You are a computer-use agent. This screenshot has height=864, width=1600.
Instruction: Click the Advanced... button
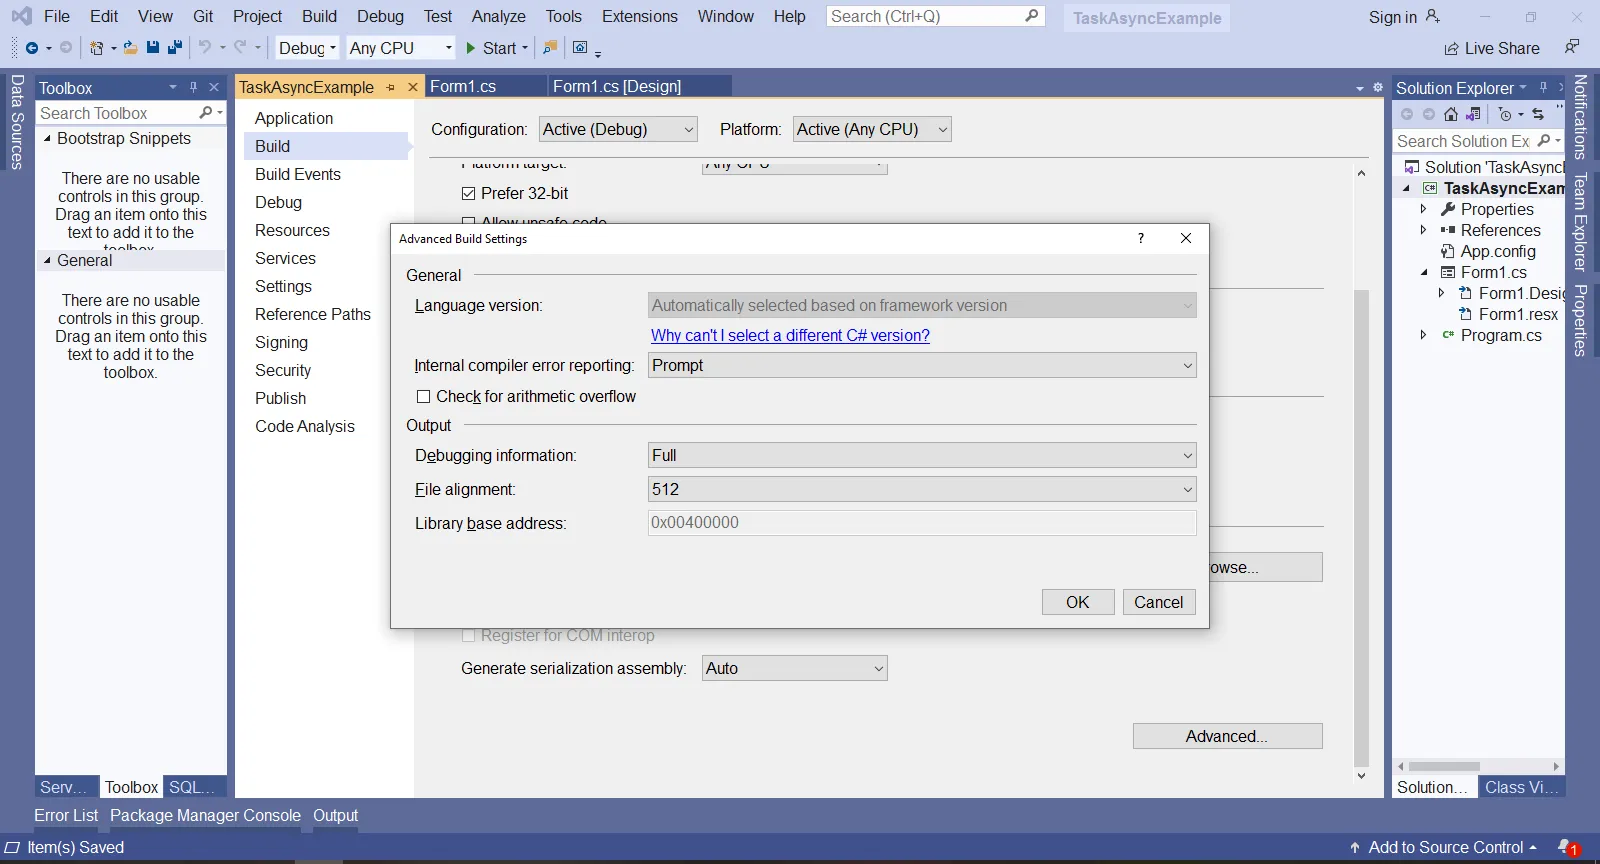(1228, 737)
